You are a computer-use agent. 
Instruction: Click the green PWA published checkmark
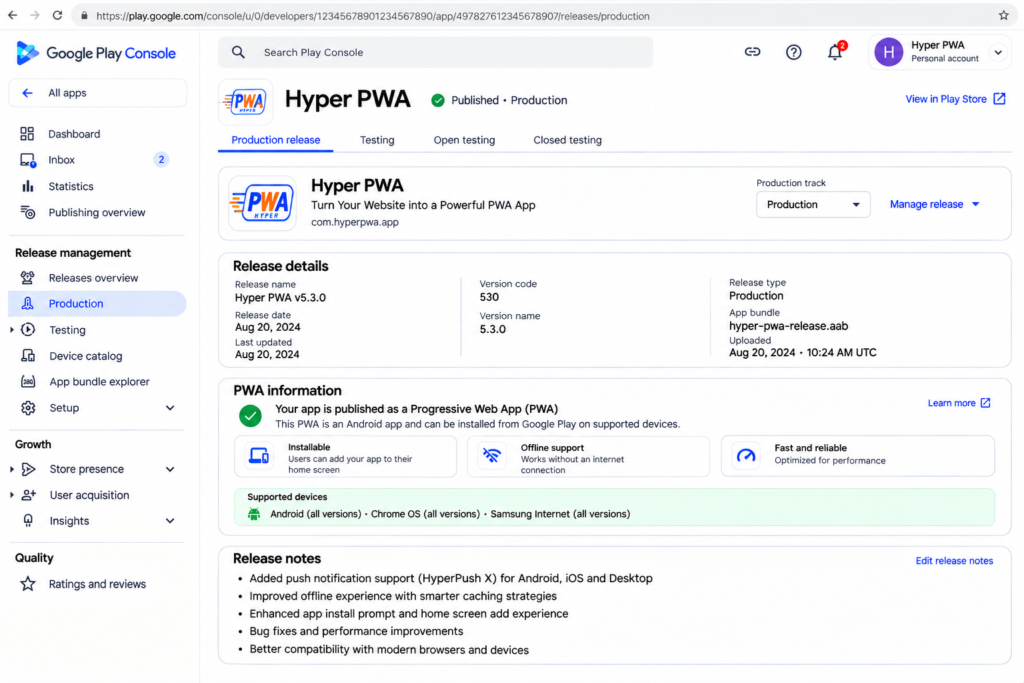250,415
